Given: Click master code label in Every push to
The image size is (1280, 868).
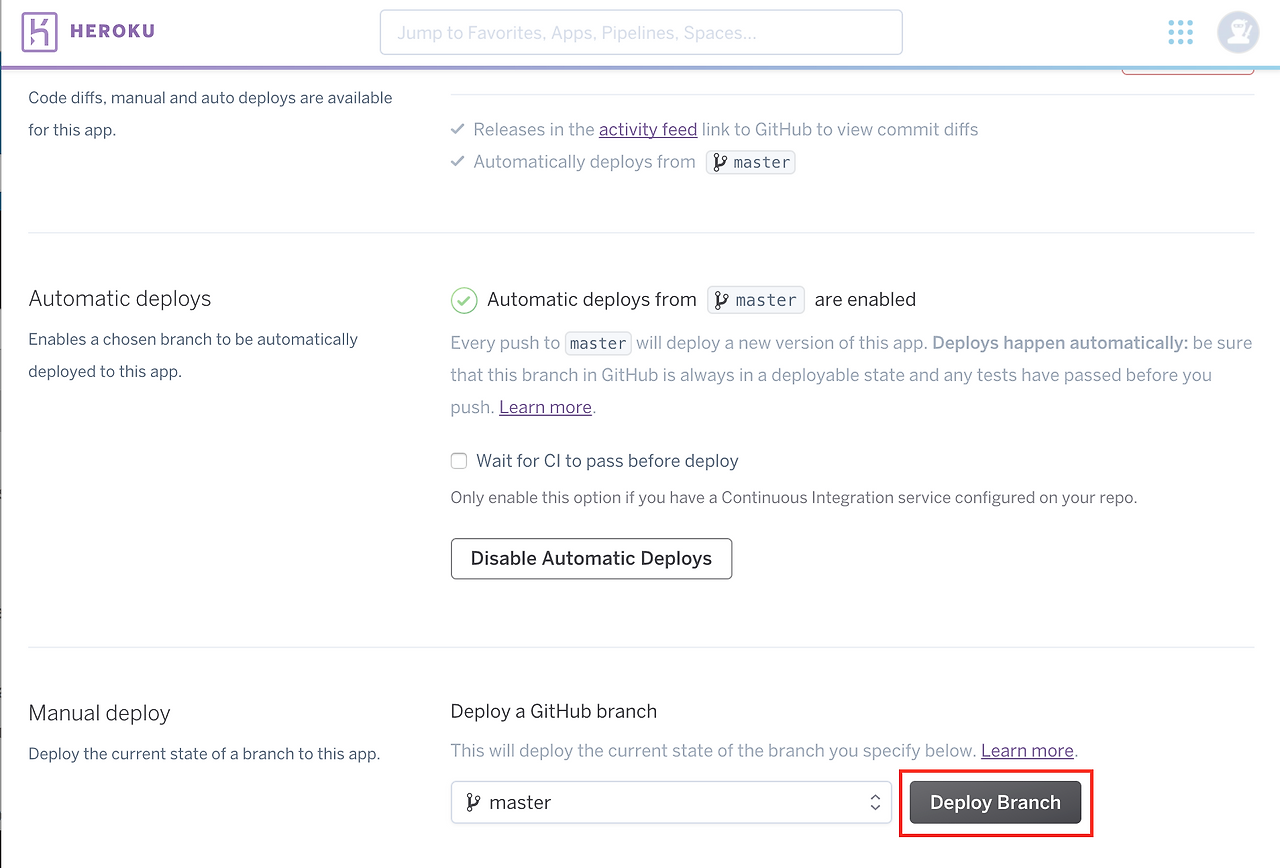Looking at the screenshot, I should (x=598, y=343).
